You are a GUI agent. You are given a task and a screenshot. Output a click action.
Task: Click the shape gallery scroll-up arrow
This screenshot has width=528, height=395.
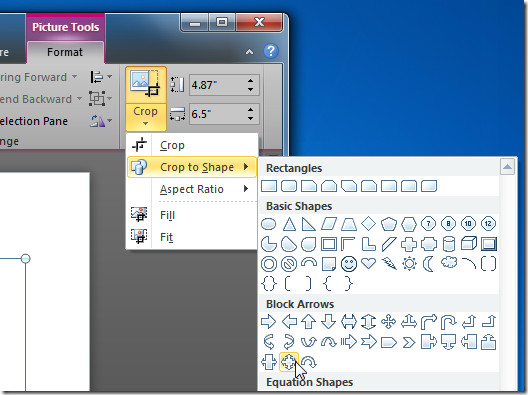tap(507, 167)
